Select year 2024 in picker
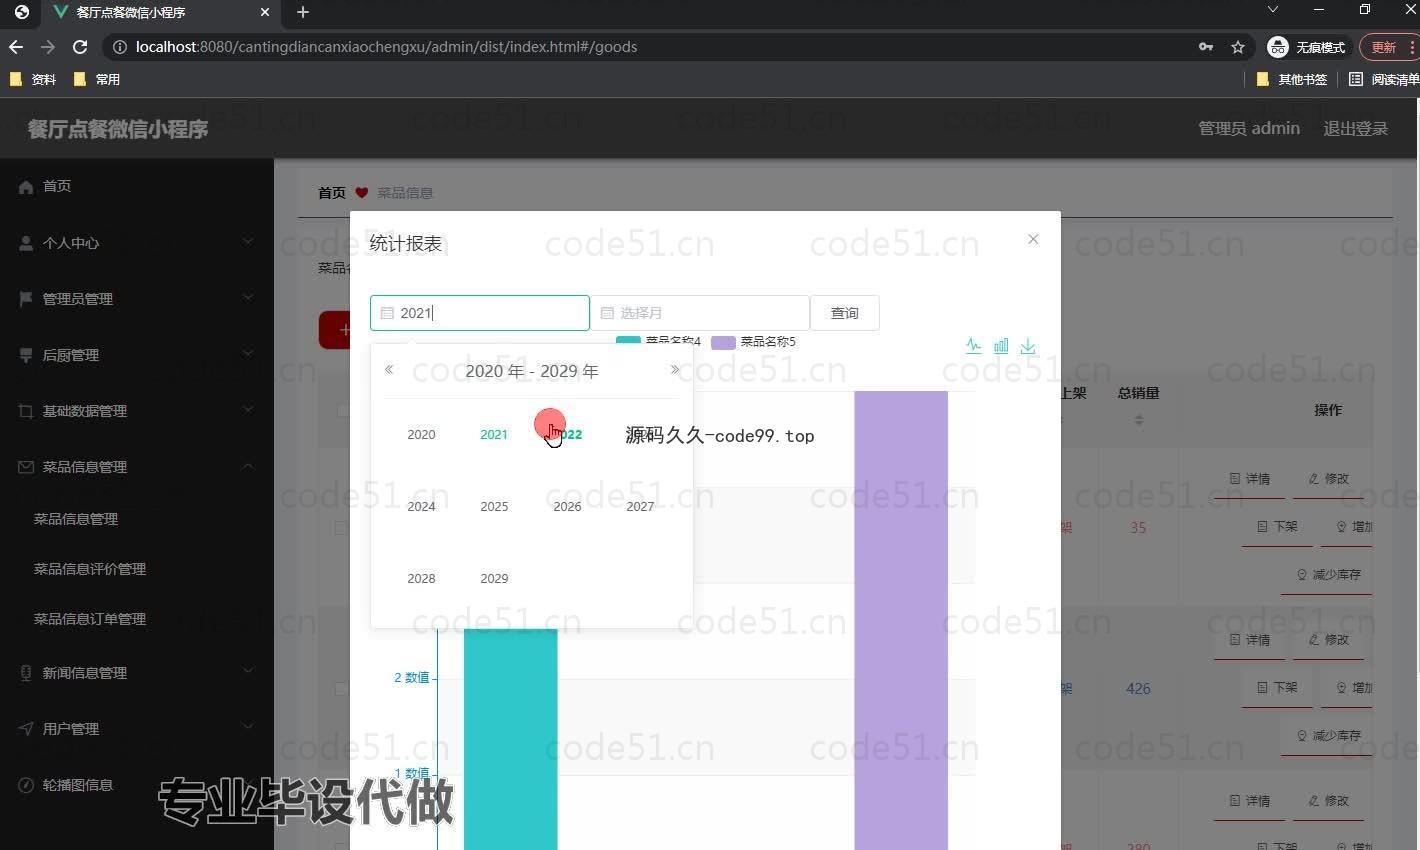 click(x=421, y=506)
